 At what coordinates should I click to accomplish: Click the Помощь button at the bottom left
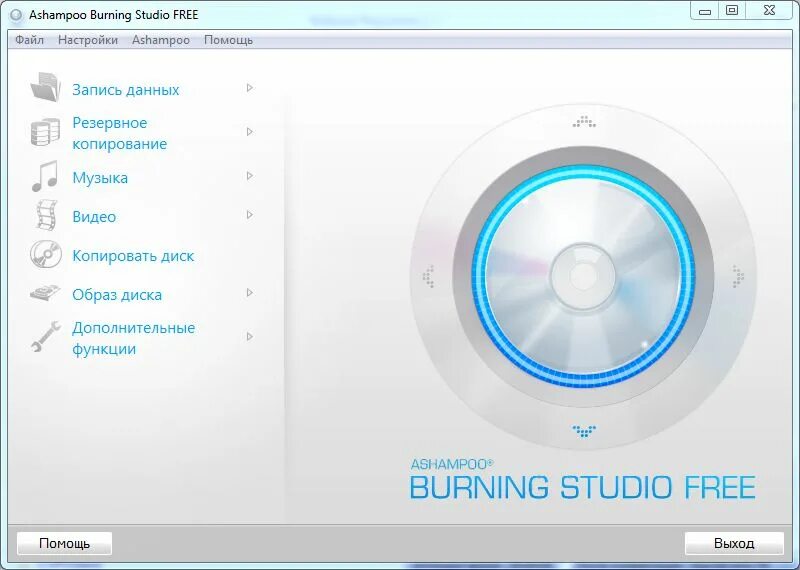pos(64,543)
